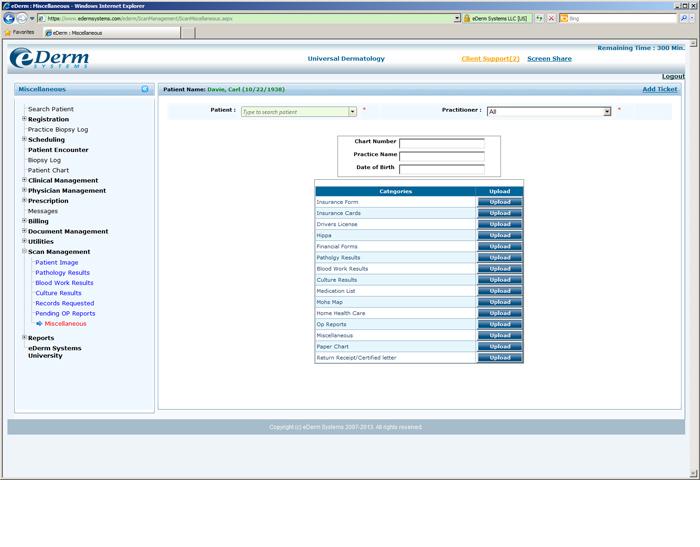Open Records Requested link
The image size is (700, 547).
click(x=65, y=303)
